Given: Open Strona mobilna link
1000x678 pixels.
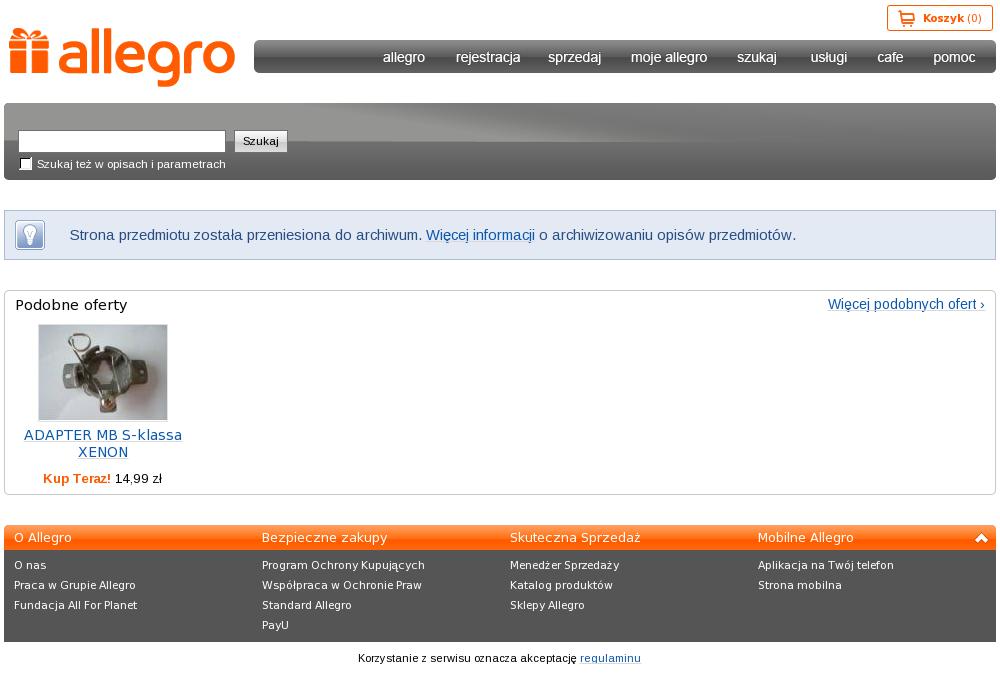Looking at the screenshot, I should tap(799, 585).
